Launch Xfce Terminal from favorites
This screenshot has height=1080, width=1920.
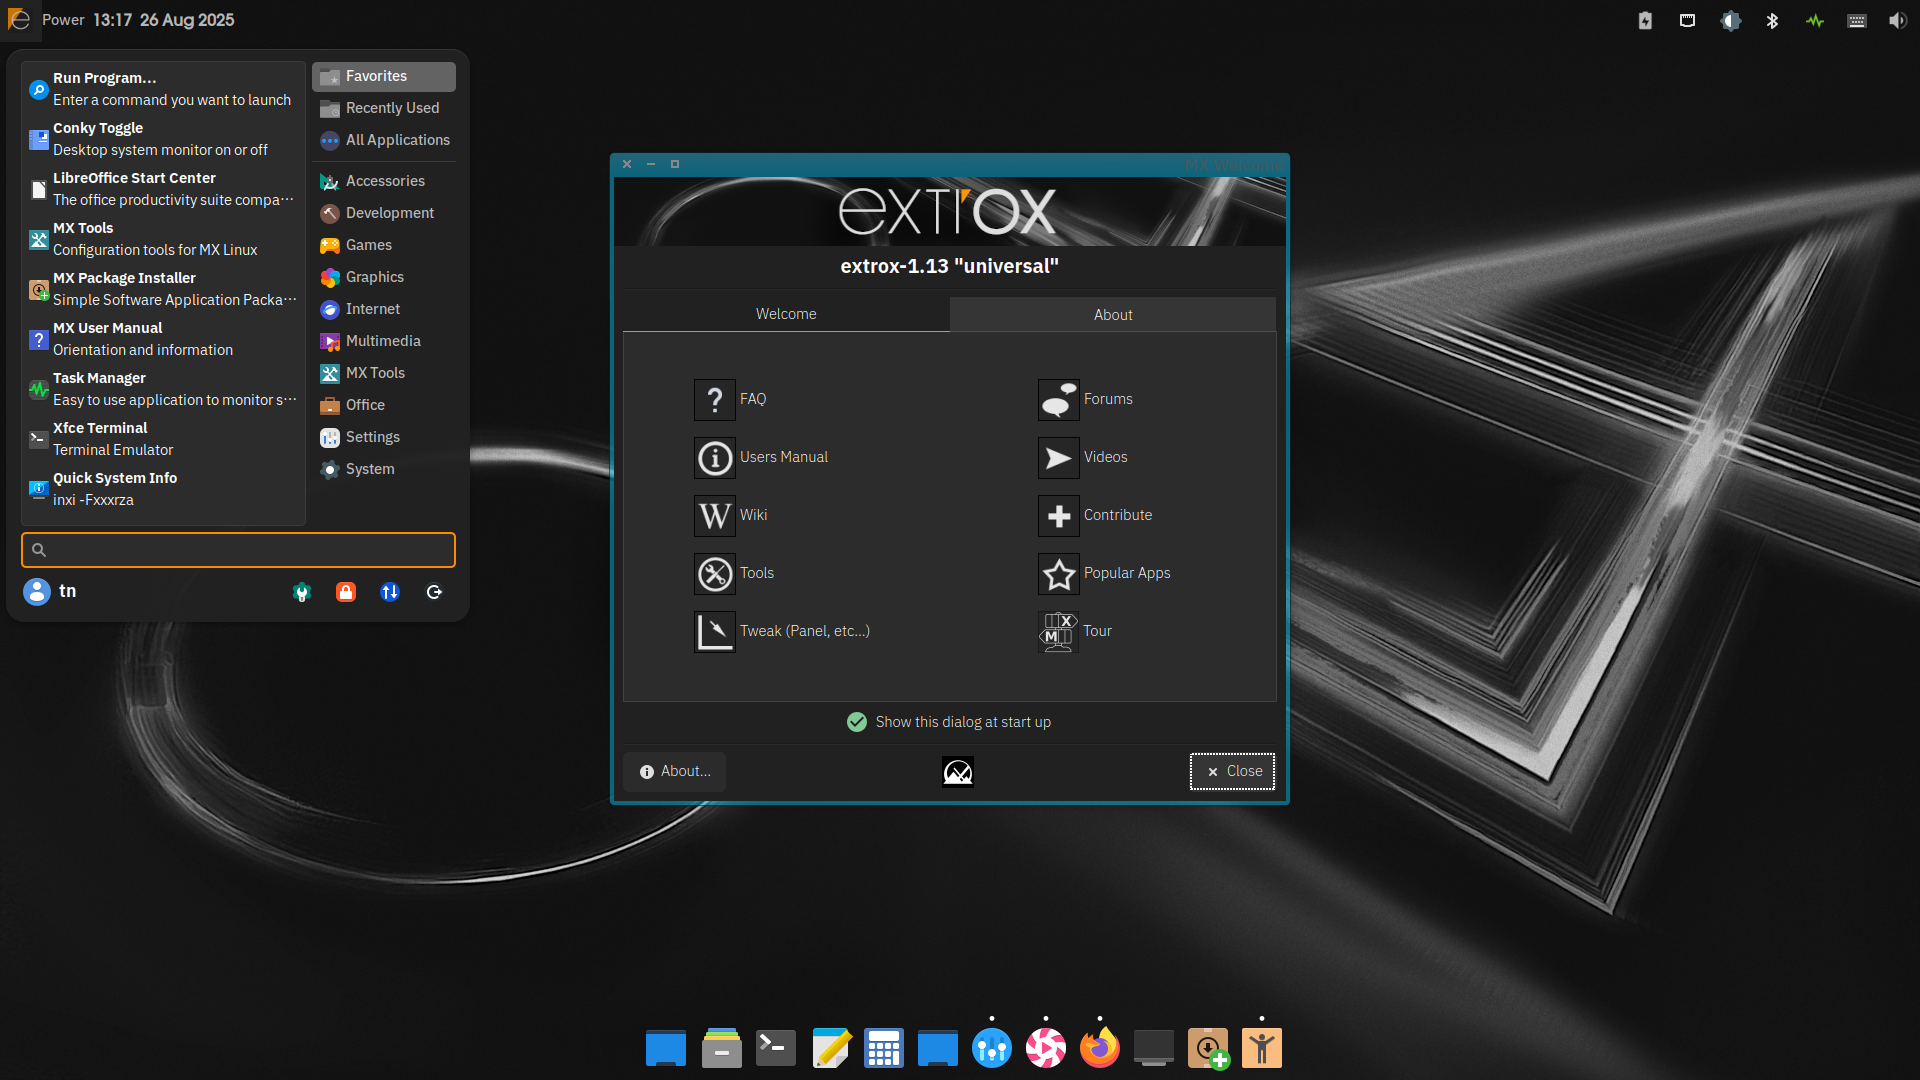pos(163,439)
